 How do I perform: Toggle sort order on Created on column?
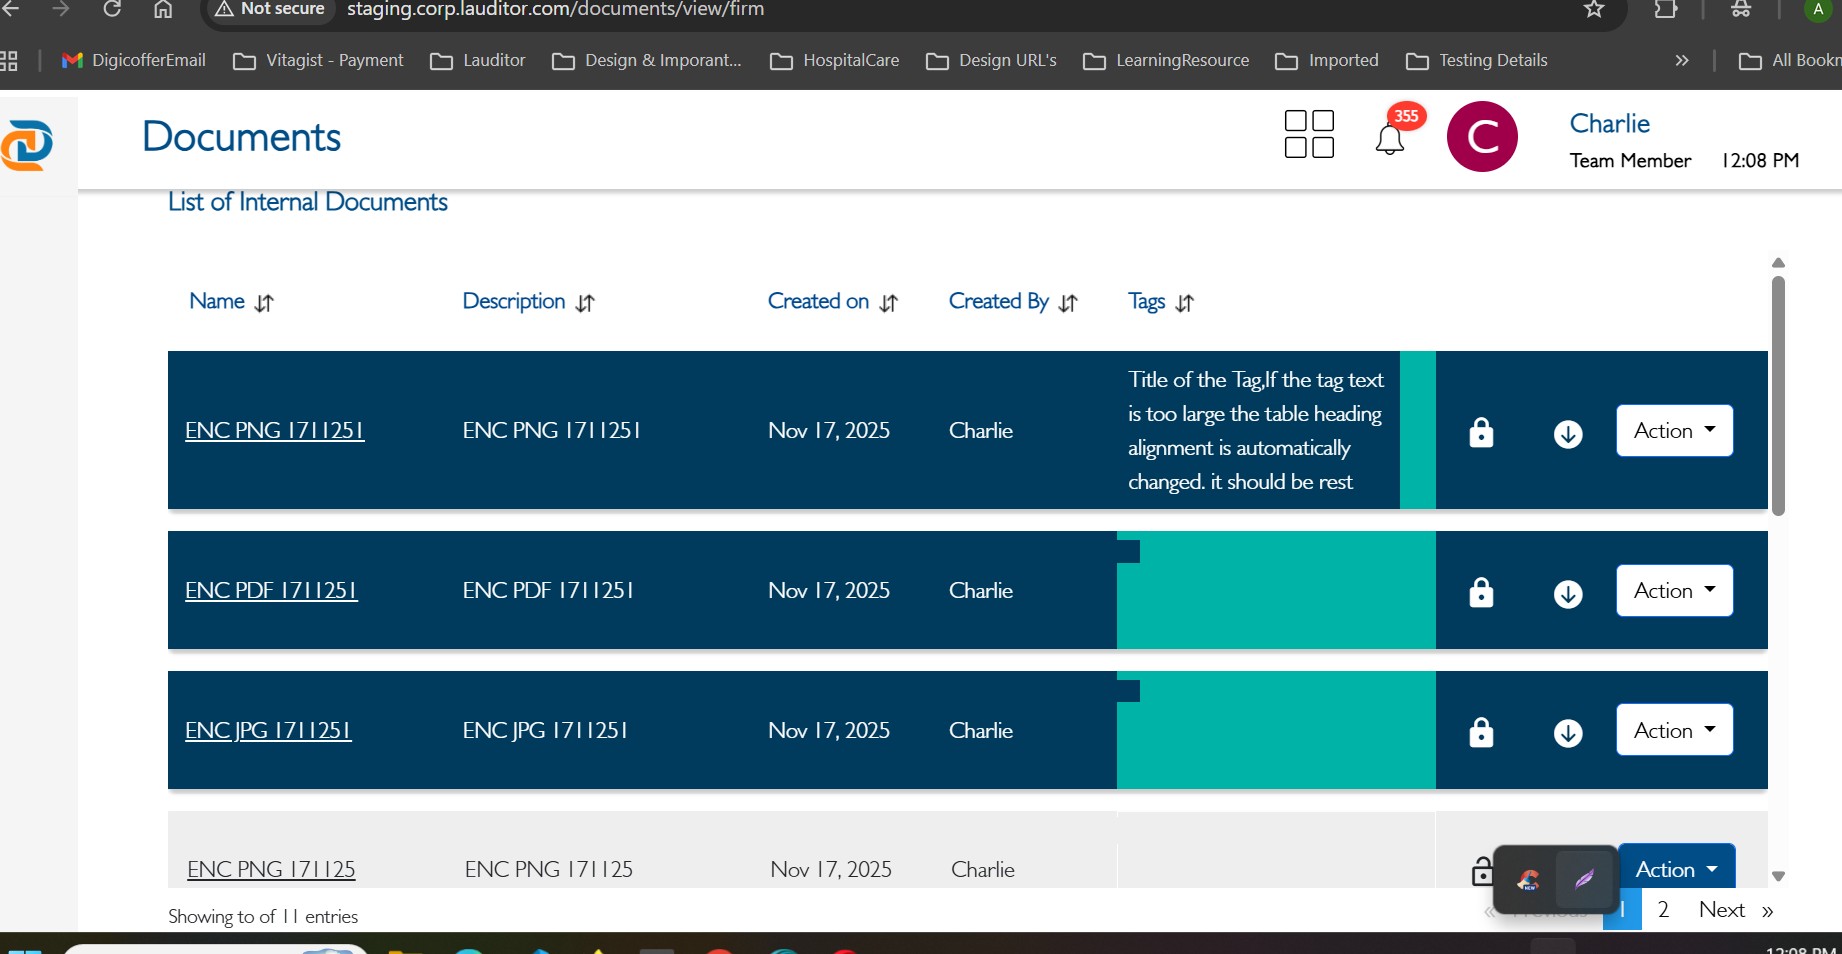pyautogui.click(x=888, y=302)
